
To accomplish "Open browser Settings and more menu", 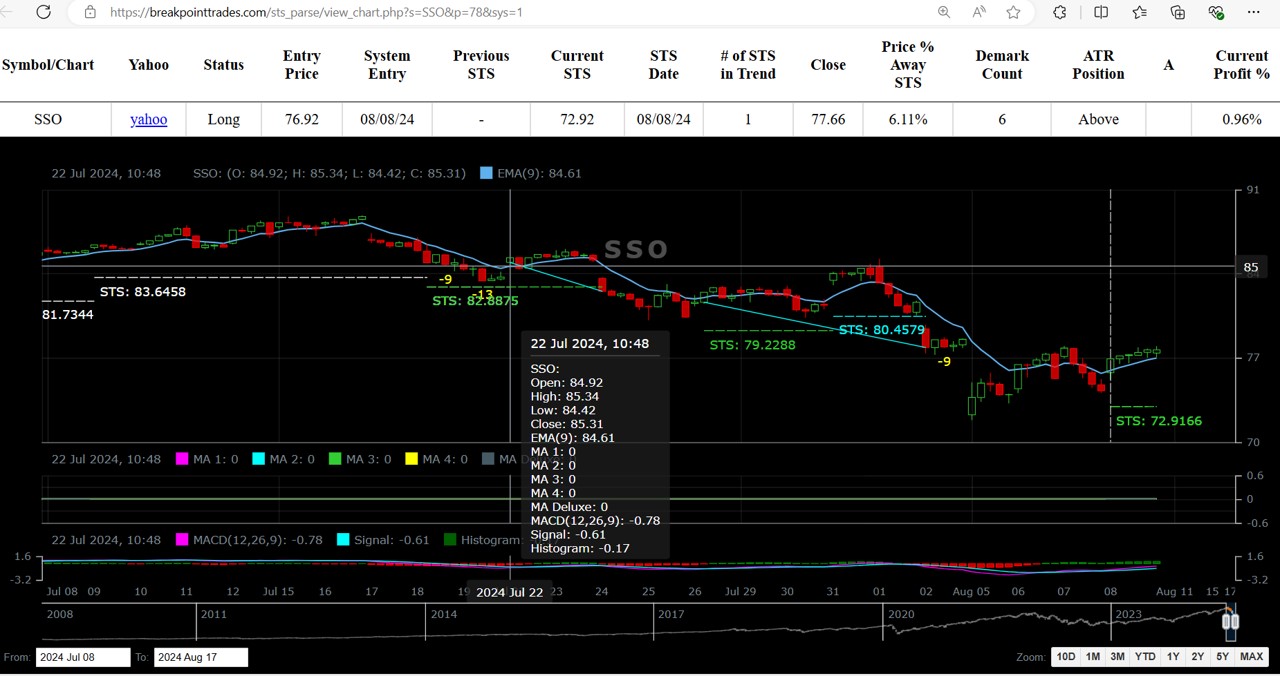I will pyautogui.click(x=1254, y=12).
